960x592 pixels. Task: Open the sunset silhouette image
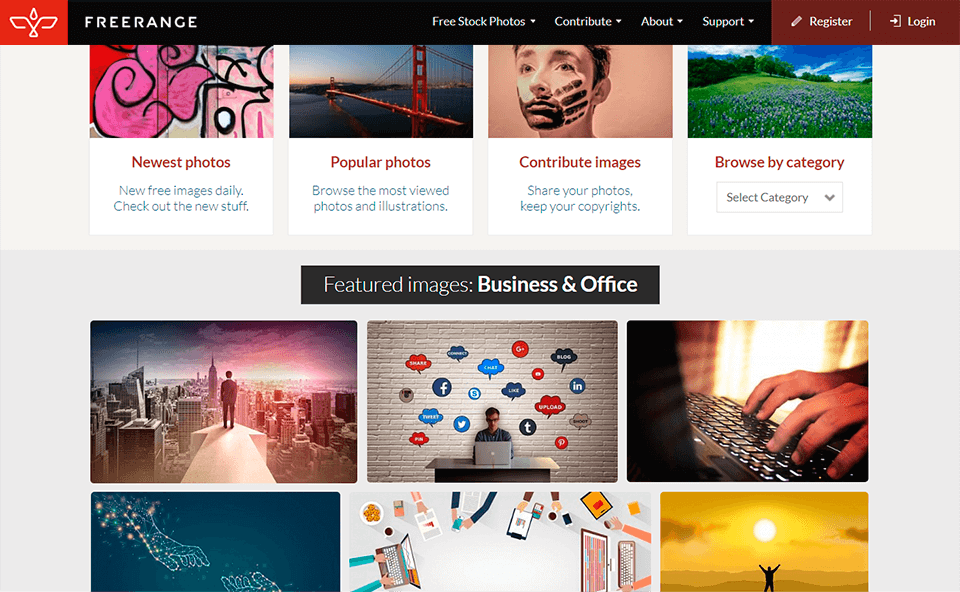pos(764,542)
